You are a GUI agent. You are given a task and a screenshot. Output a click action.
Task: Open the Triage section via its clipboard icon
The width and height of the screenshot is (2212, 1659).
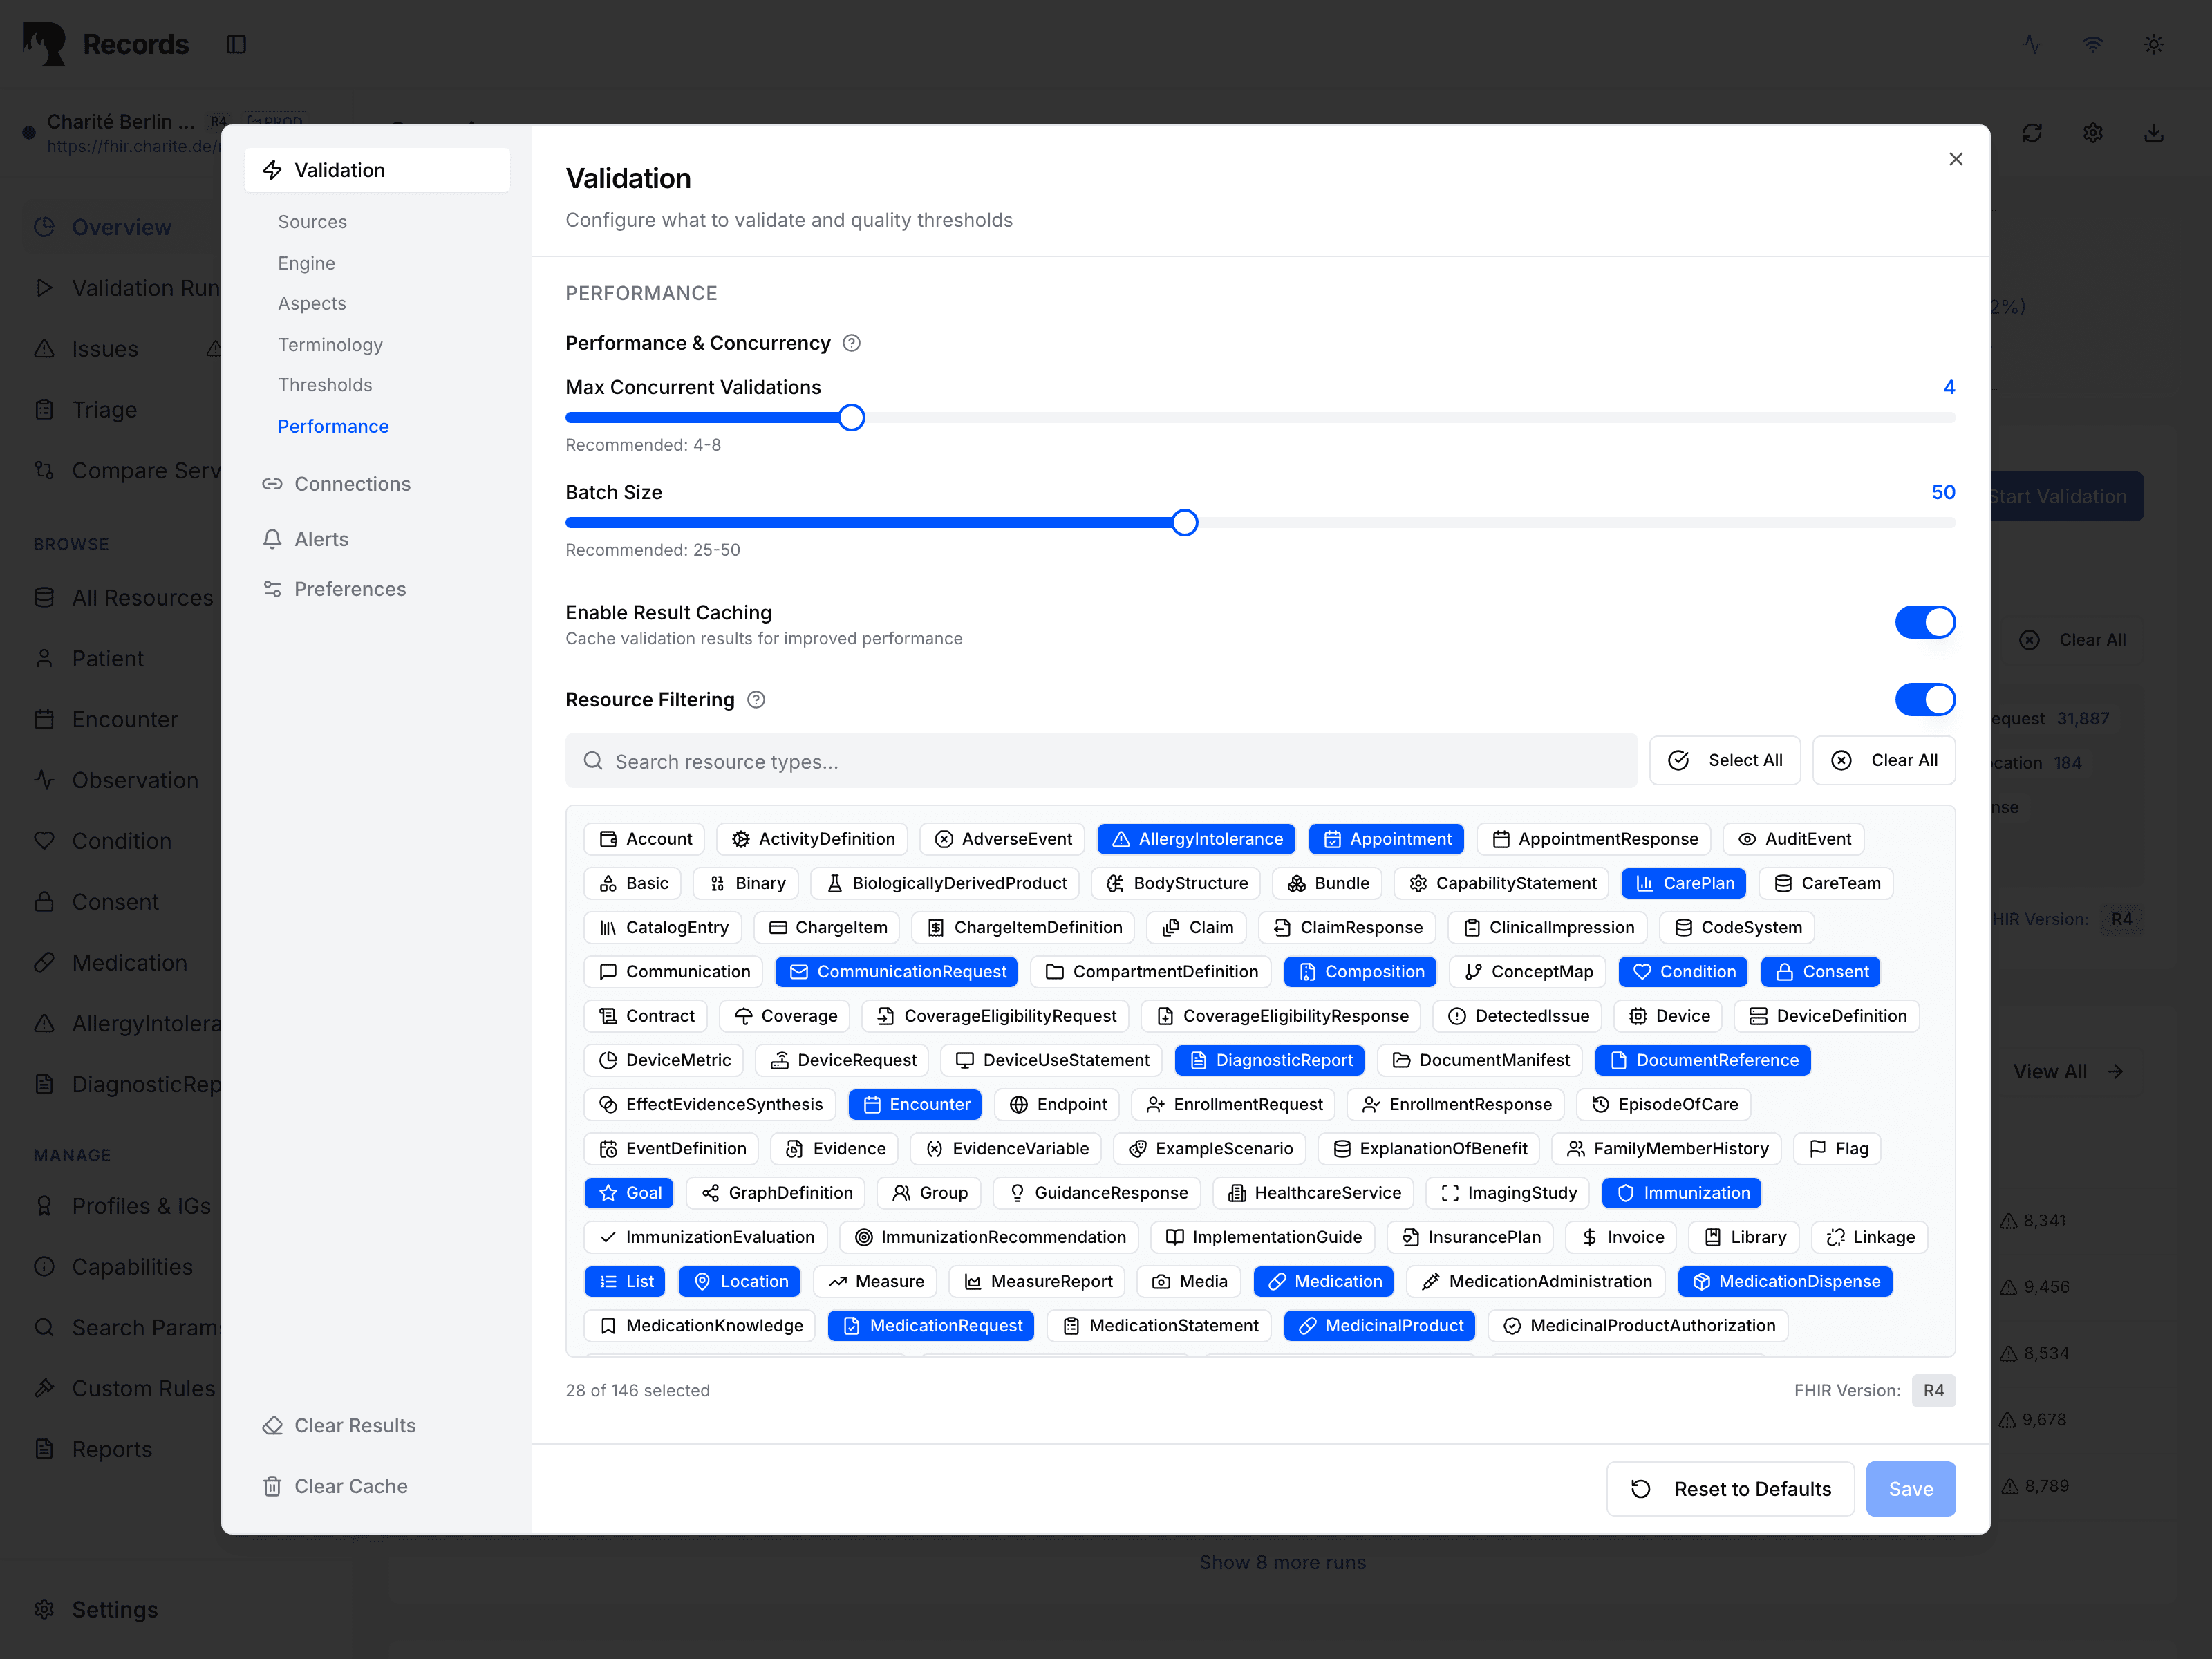coord(44,409)
